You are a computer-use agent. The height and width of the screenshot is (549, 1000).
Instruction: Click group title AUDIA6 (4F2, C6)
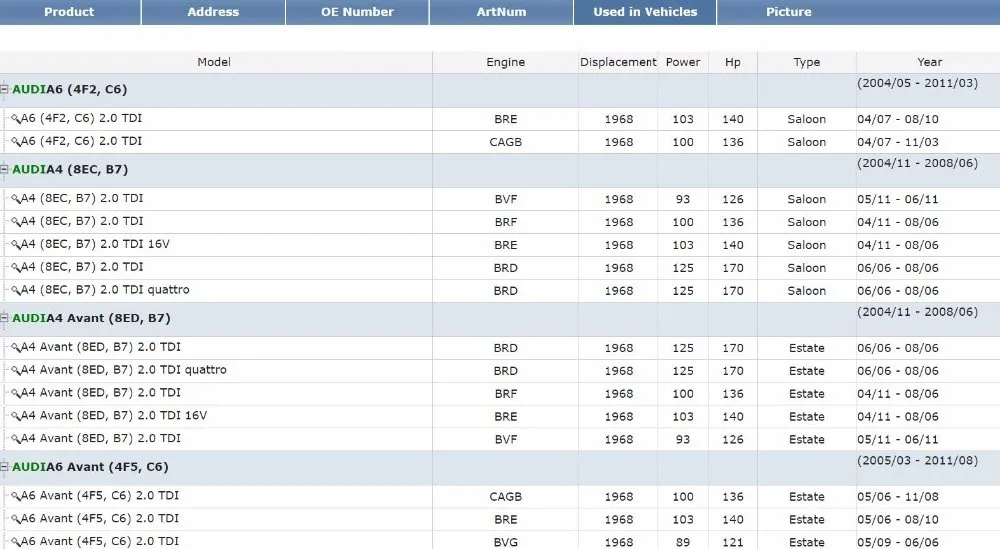[70, 89]
